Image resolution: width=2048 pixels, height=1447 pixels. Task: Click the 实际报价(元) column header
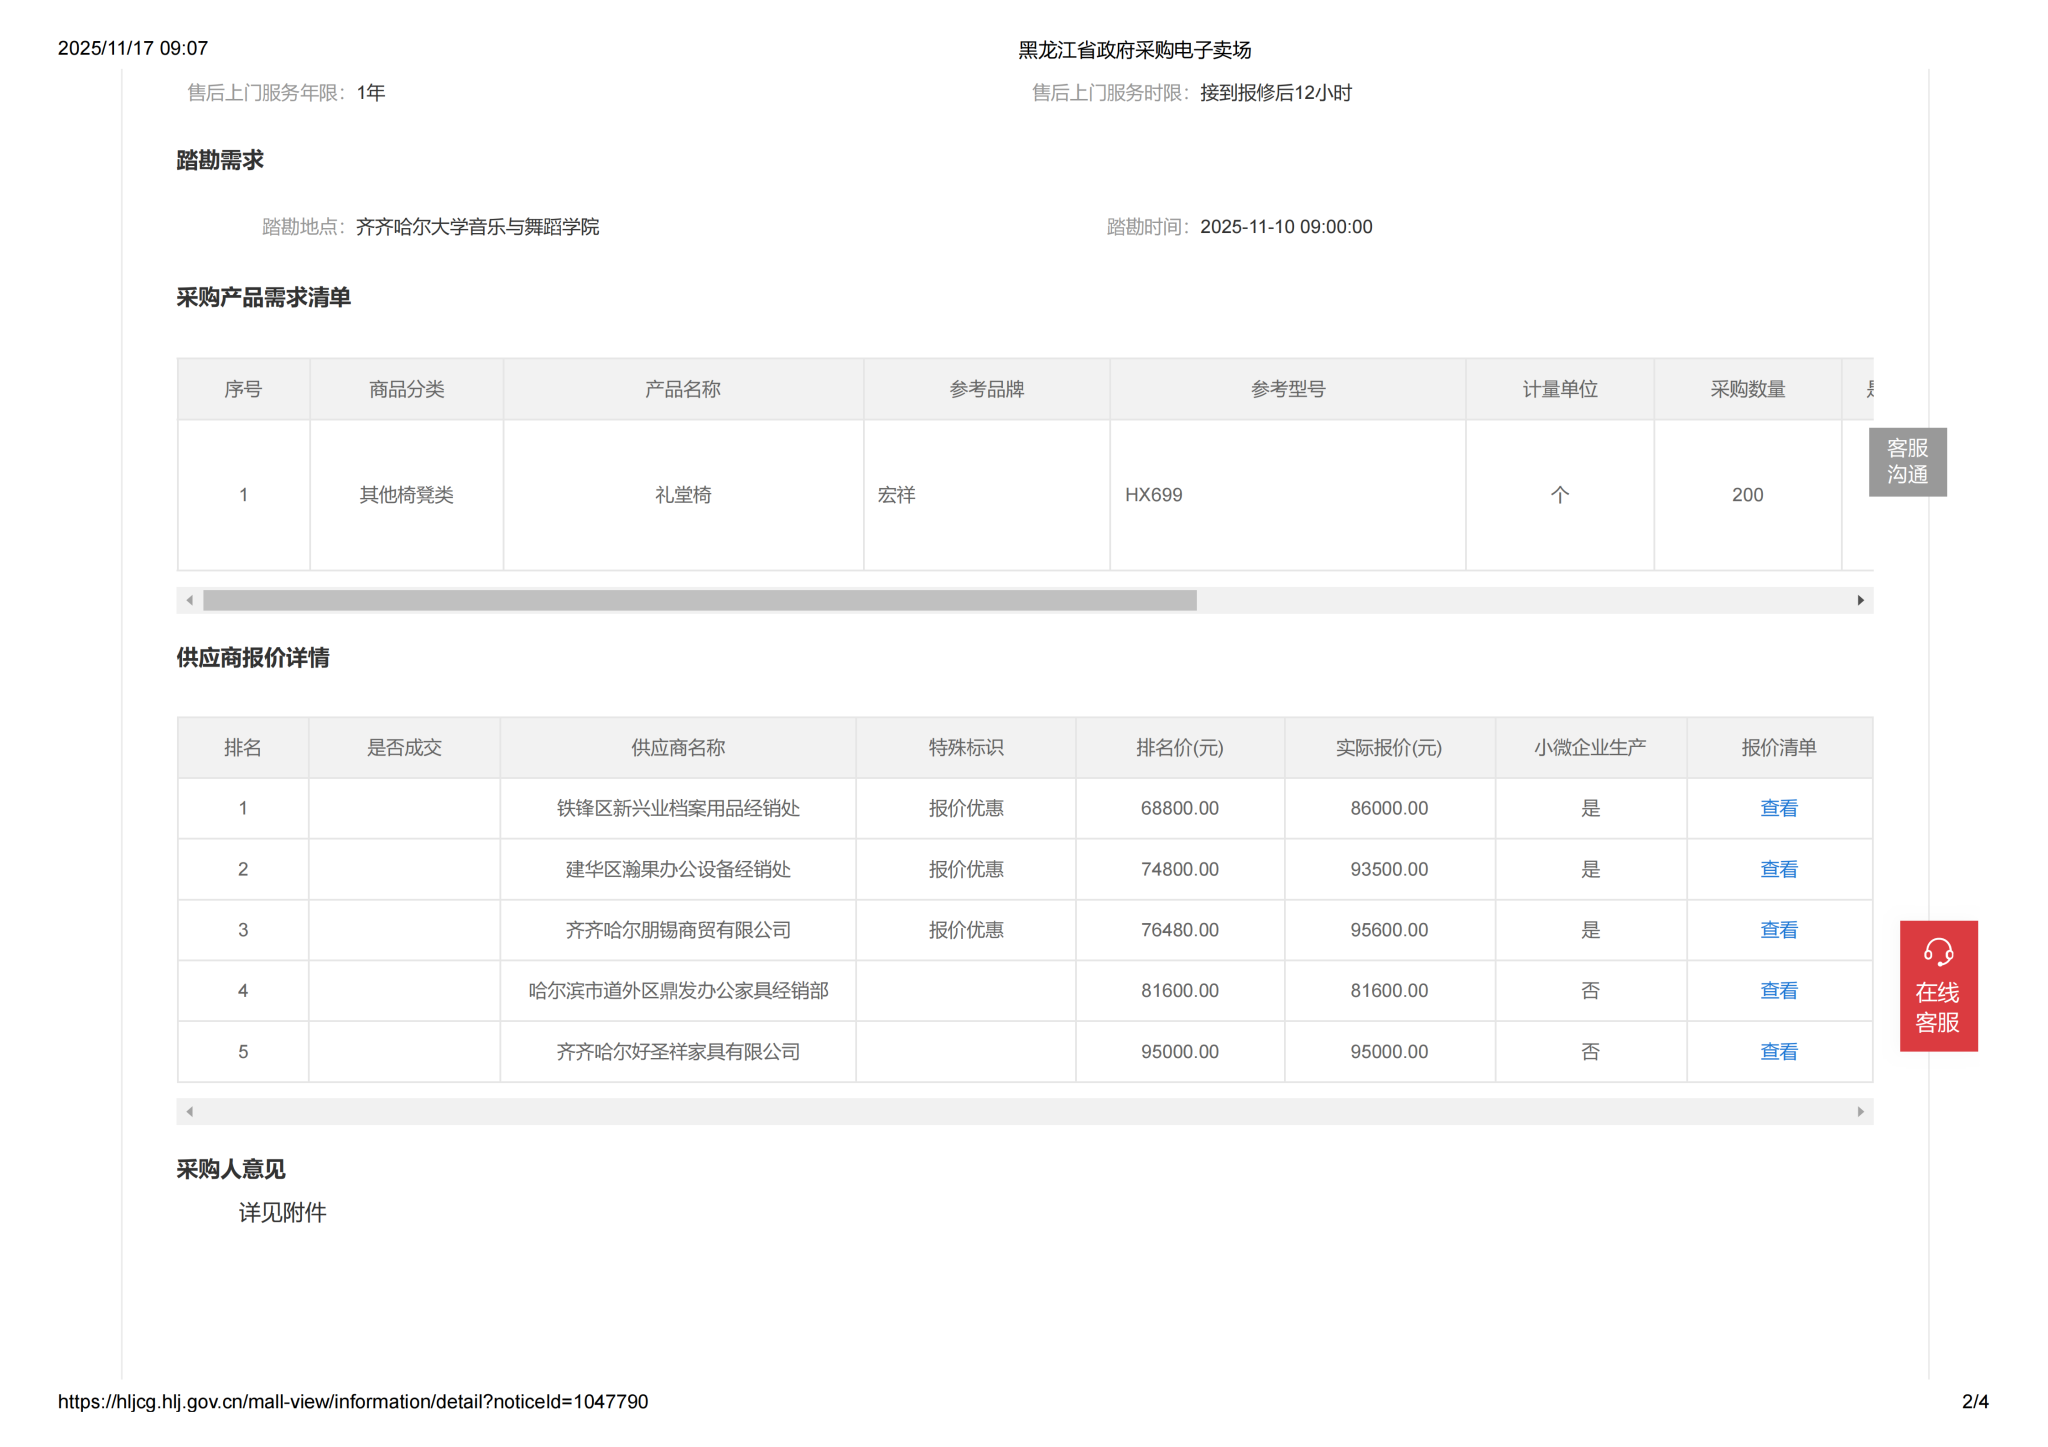click(x=1388, y=747)
